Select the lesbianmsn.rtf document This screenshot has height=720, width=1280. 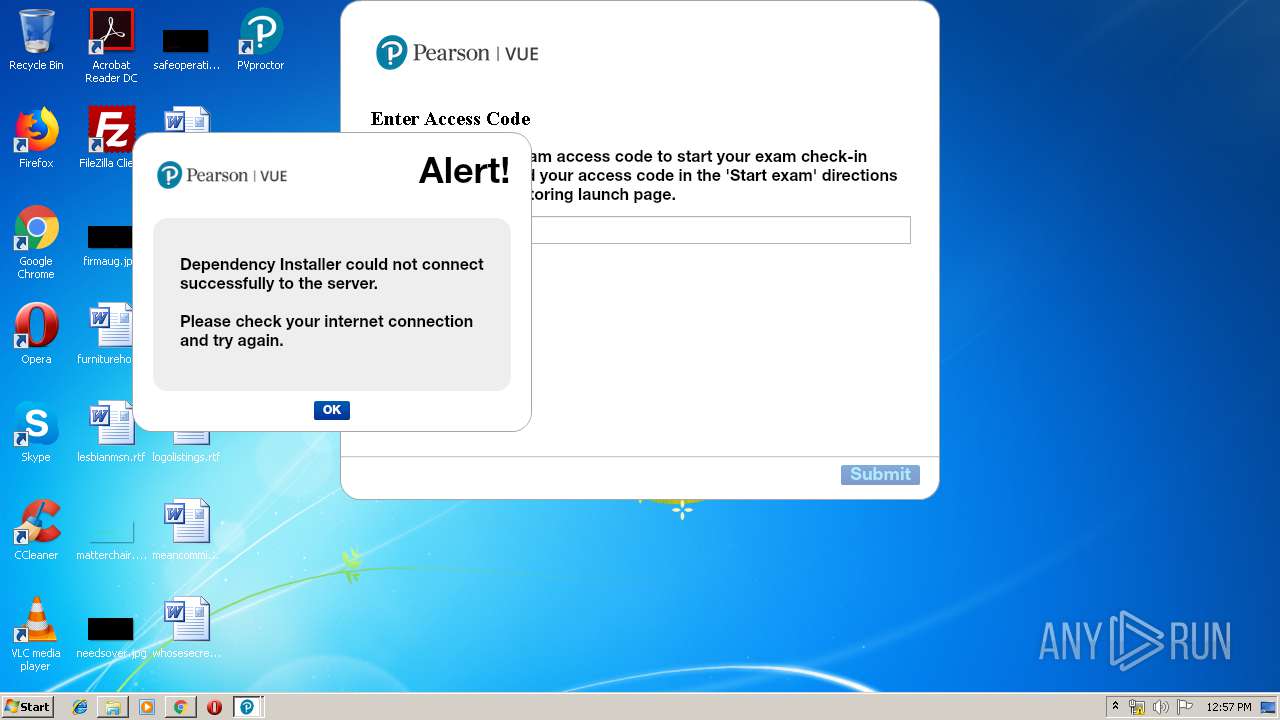pos(111,432)
